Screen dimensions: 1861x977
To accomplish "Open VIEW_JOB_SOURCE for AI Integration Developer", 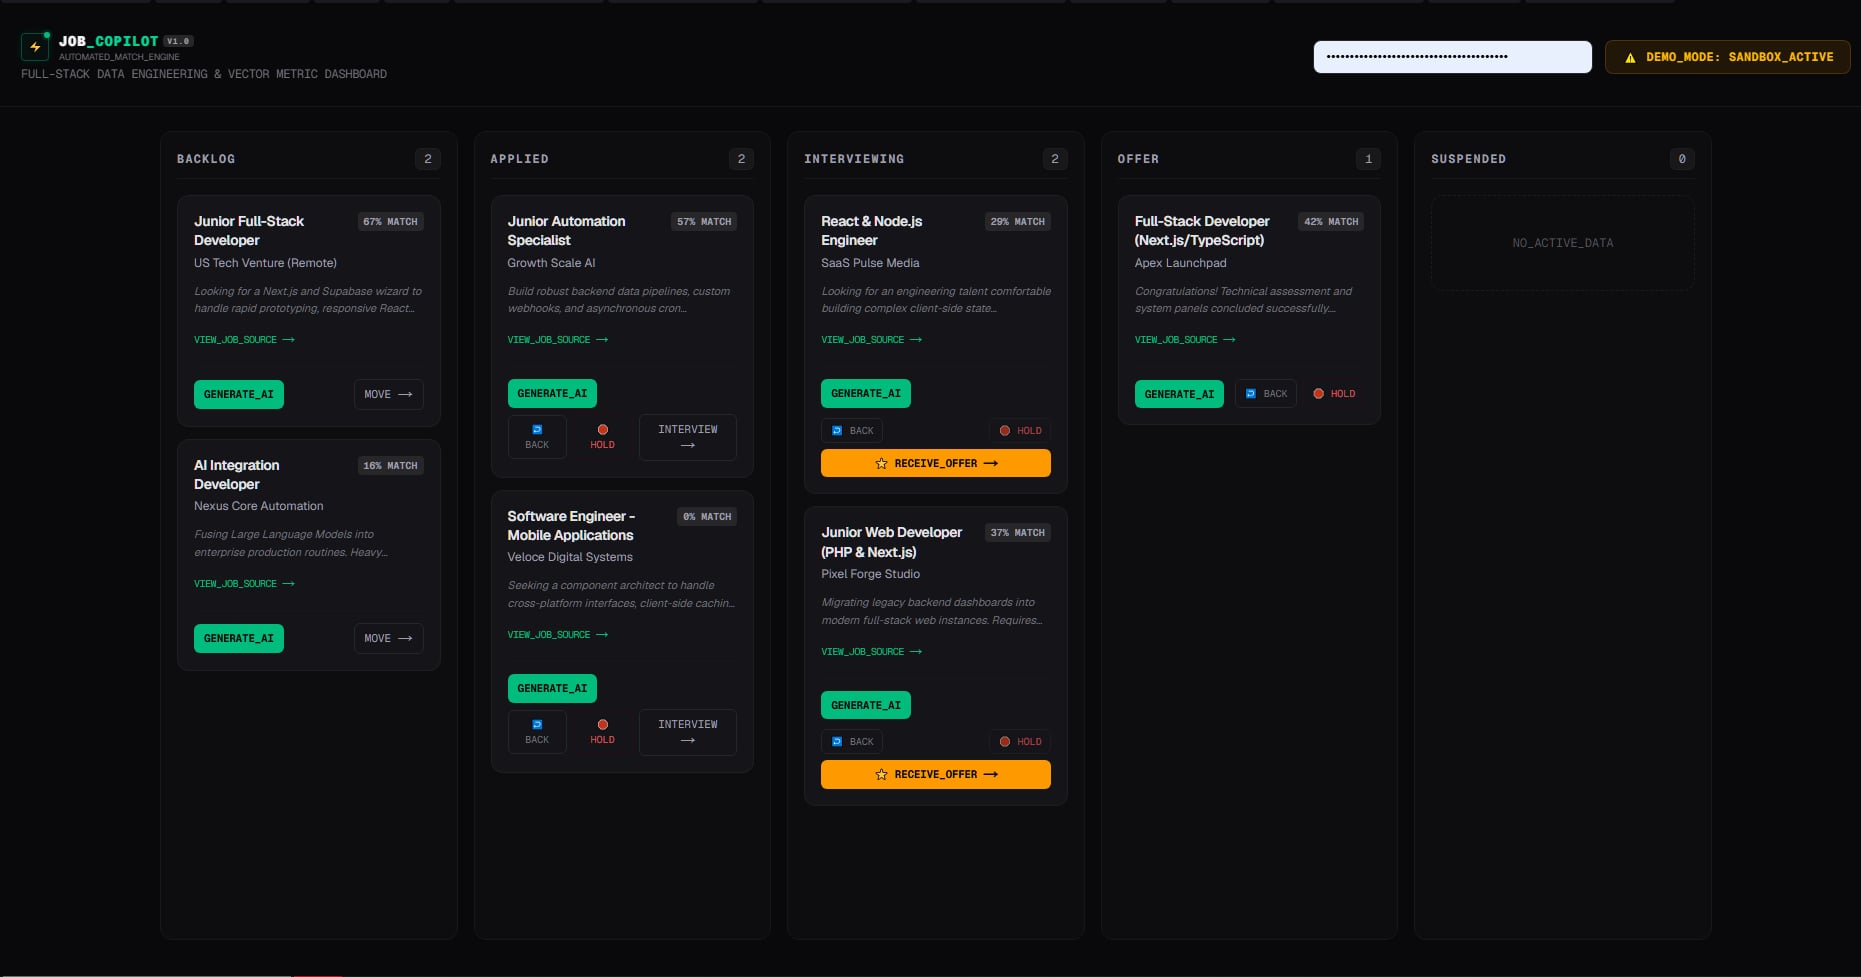I will [x=244, y=584].
